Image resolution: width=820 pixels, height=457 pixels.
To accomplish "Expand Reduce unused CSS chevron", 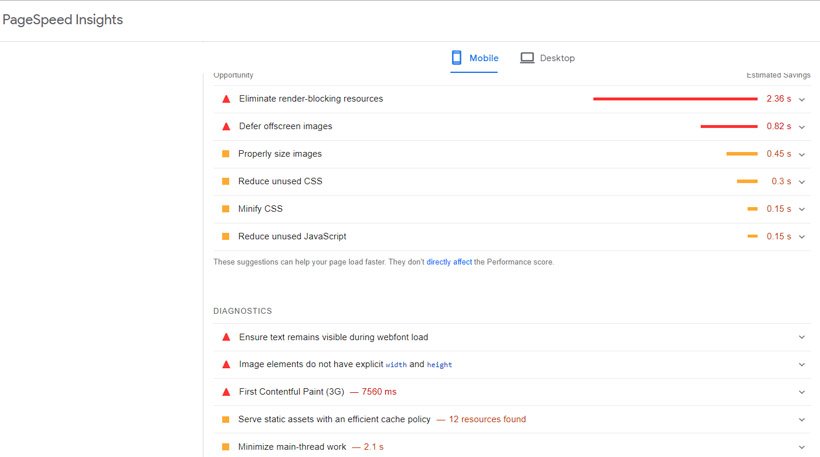I will (802, 181).
